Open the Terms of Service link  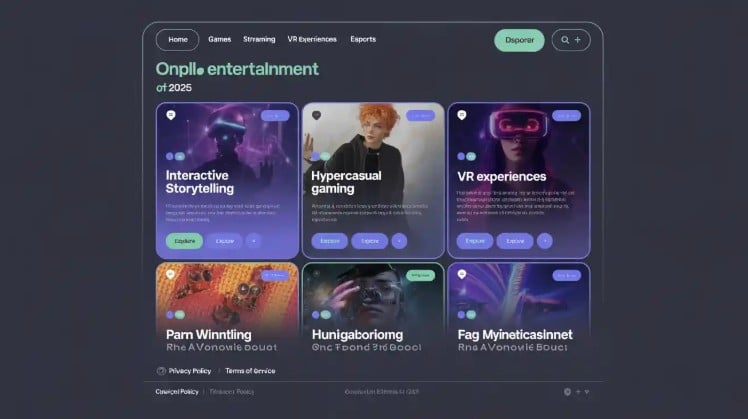[x=250, y=371]
